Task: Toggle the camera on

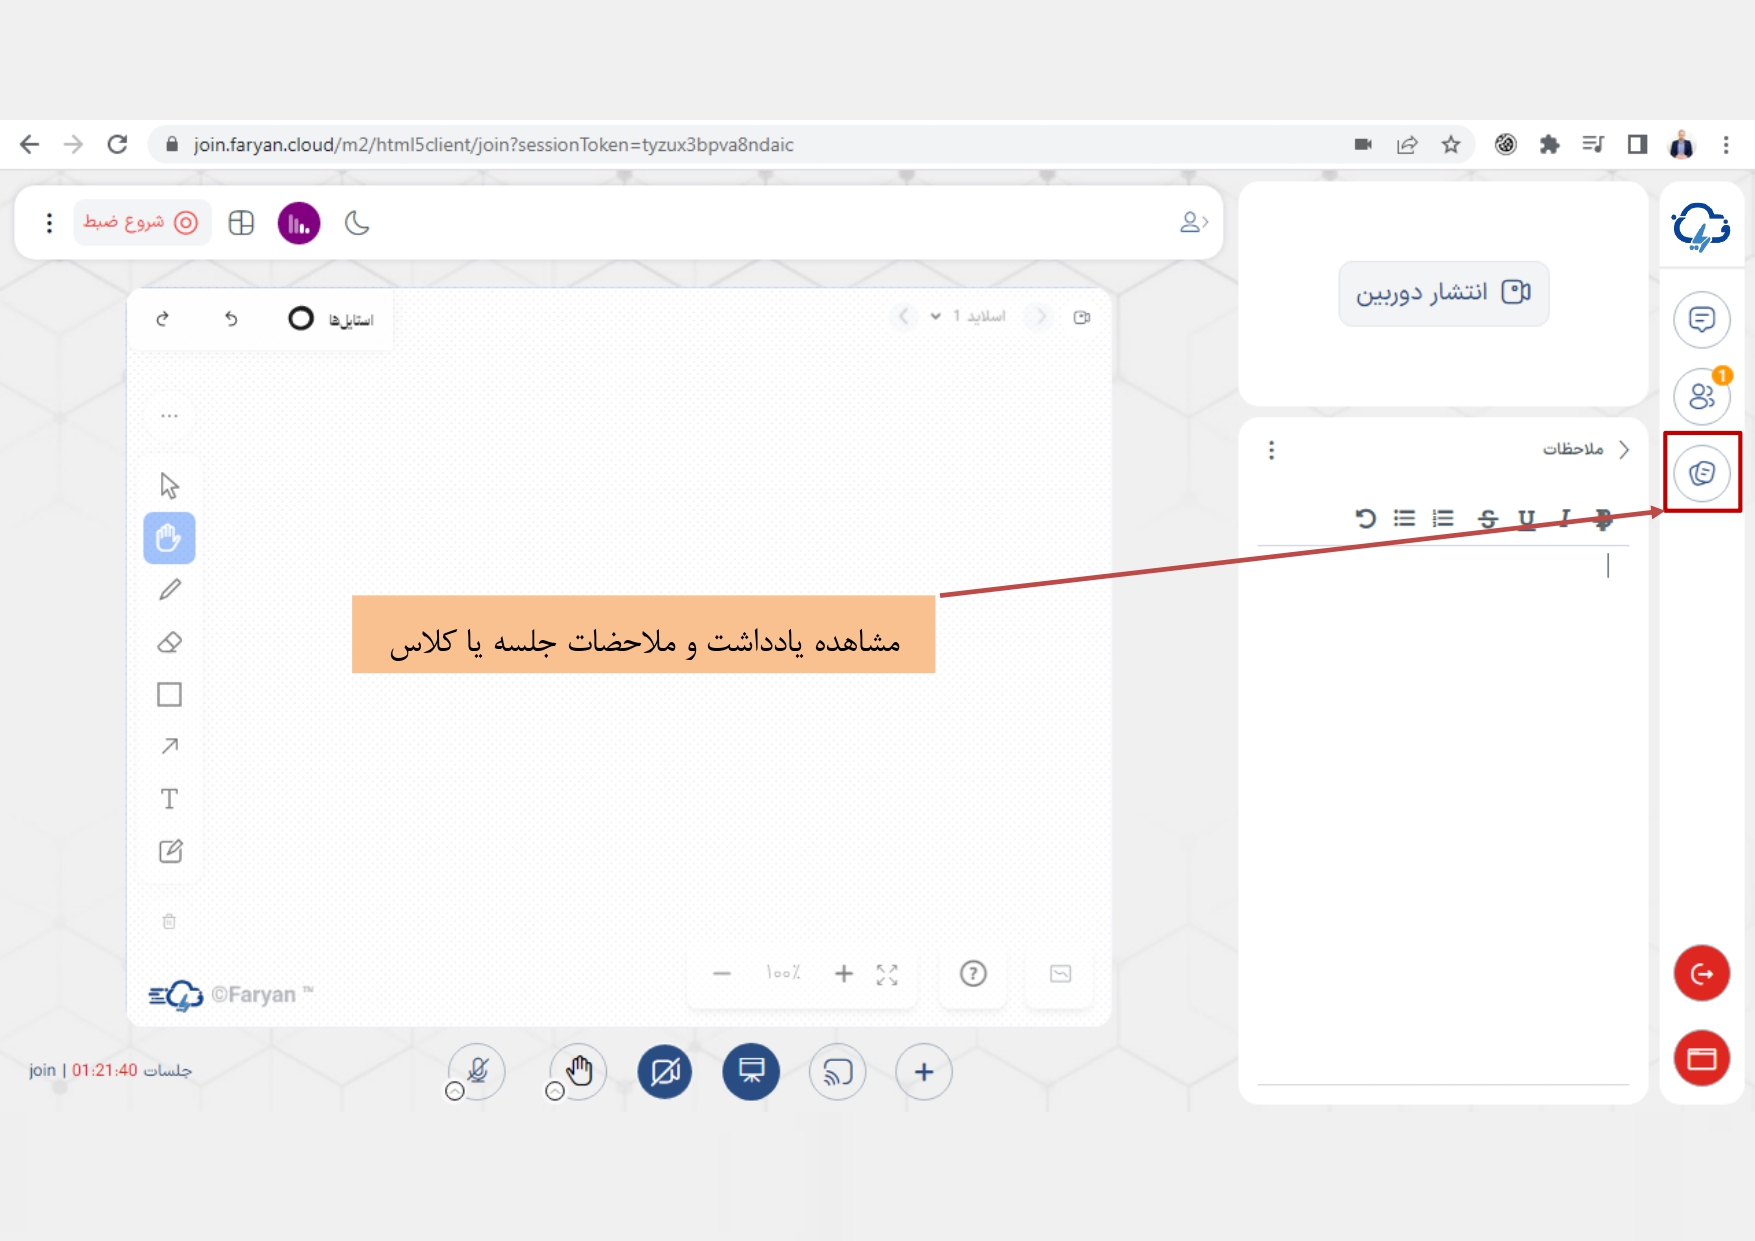Action: [665, 1072]
